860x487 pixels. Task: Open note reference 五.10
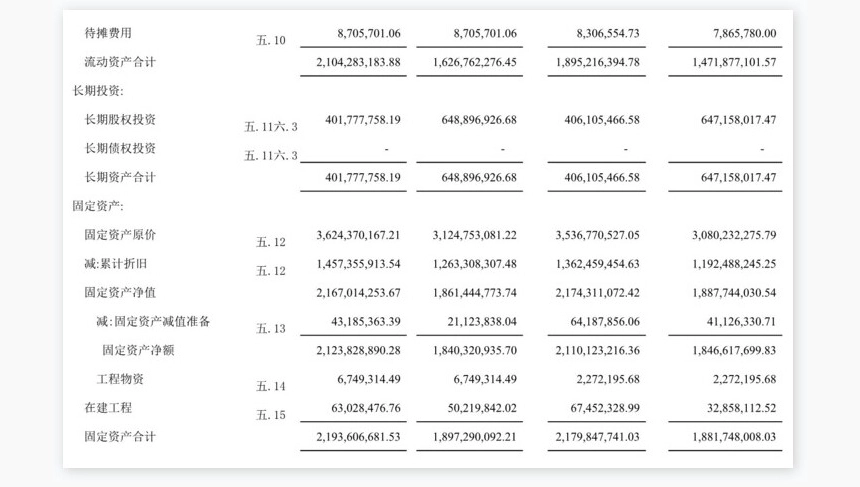click(x=271, y=41)
